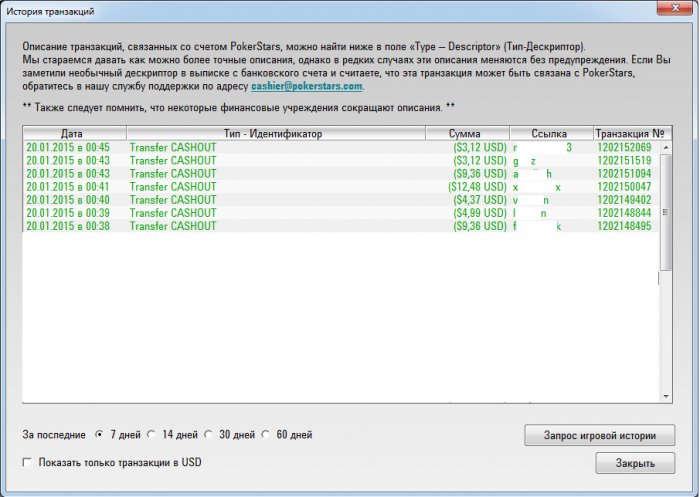
Task: Sort by the Ссылка column header
Action: coord(551,134)
